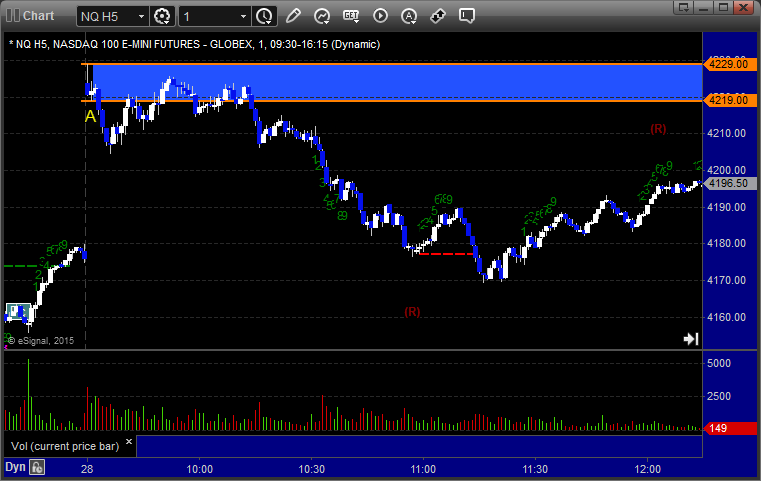Viewport: 761px width, 481px height.
Task: Click the symbol link arrows icon
Action: coord(438,16)
